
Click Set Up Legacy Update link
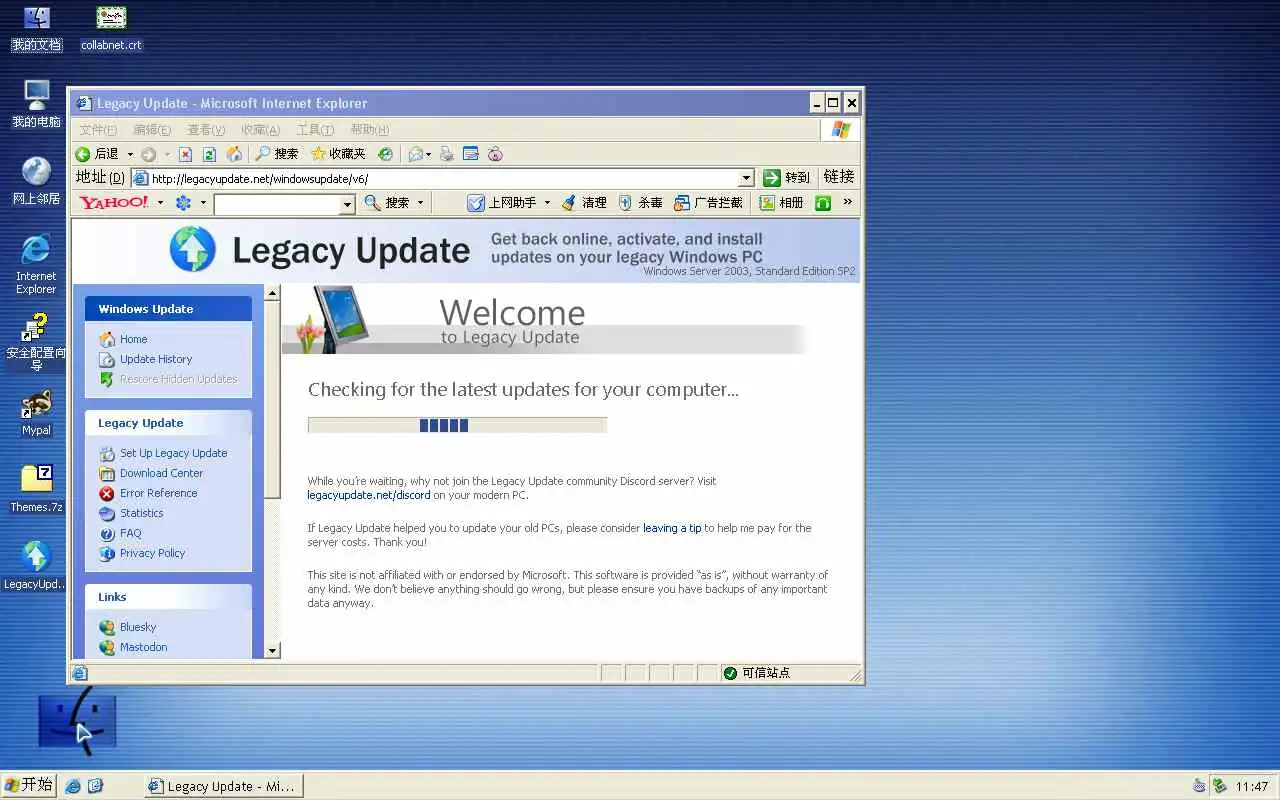tap(174, 453)
